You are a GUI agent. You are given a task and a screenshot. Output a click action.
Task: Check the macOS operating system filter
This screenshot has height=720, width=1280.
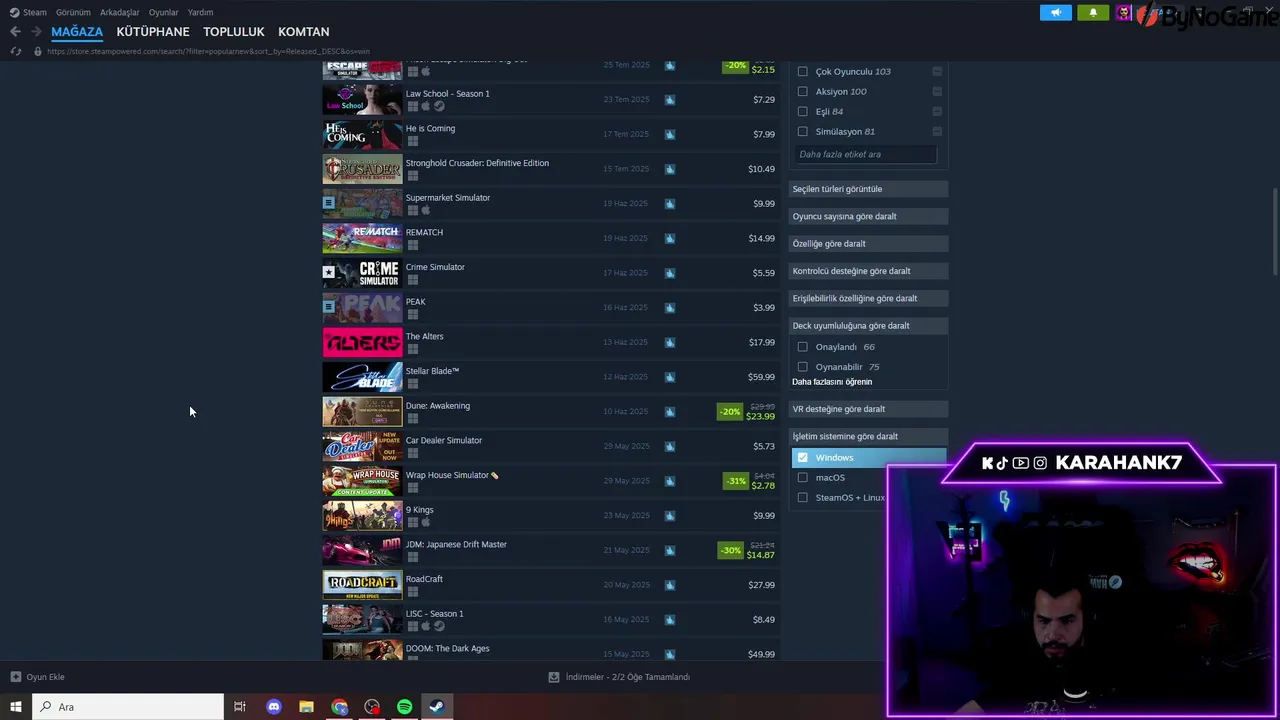(x=802, y=477)
